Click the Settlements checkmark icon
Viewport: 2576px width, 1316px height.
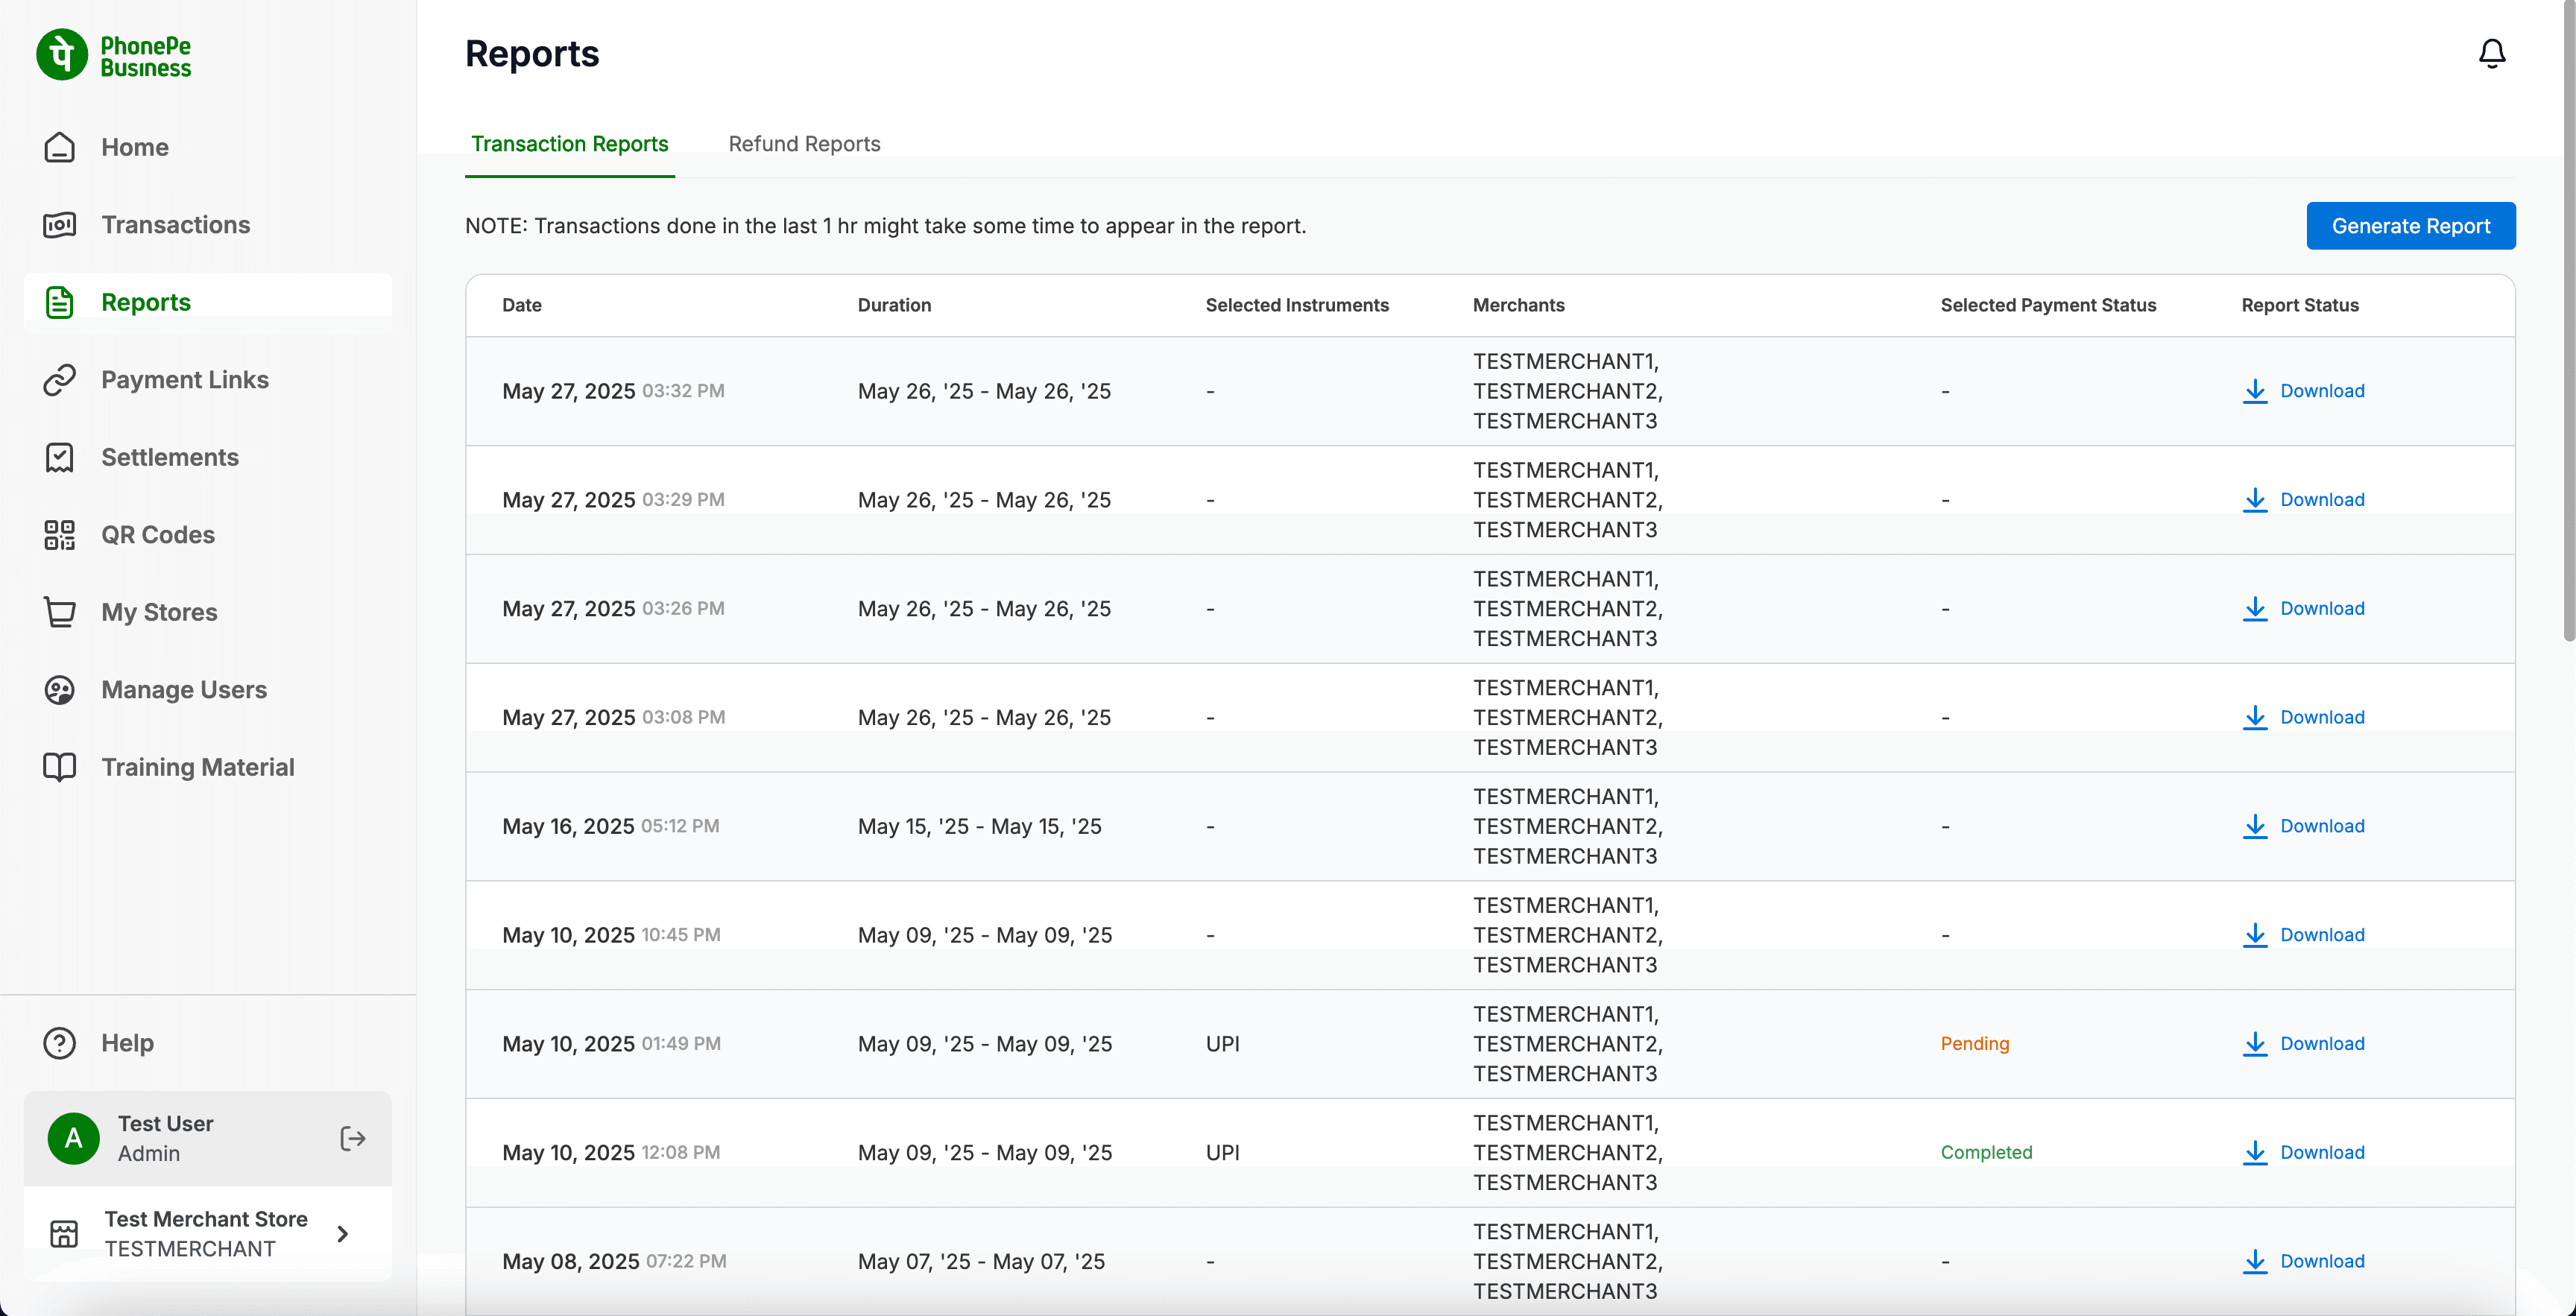[x=59, y=457]
